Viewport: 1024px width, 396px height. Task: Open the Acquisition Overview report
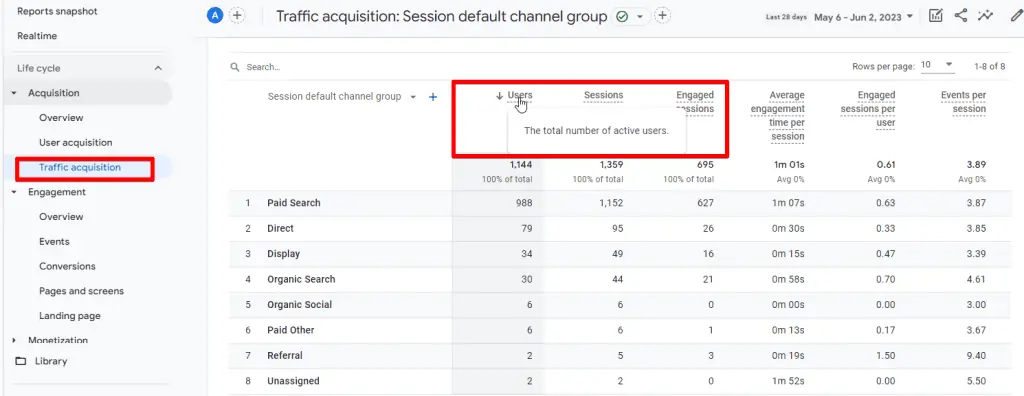(x=61, y=118)
